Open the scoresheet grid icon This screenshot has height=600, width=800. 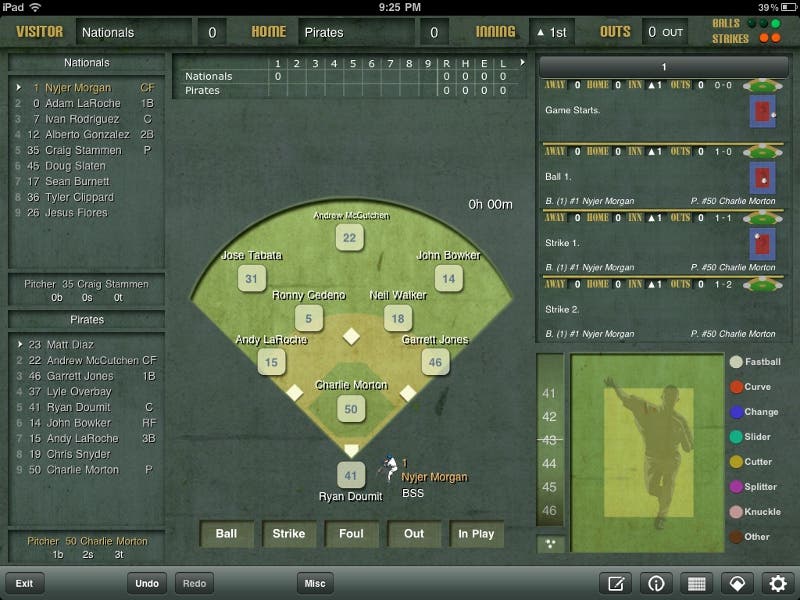(696, 584)
